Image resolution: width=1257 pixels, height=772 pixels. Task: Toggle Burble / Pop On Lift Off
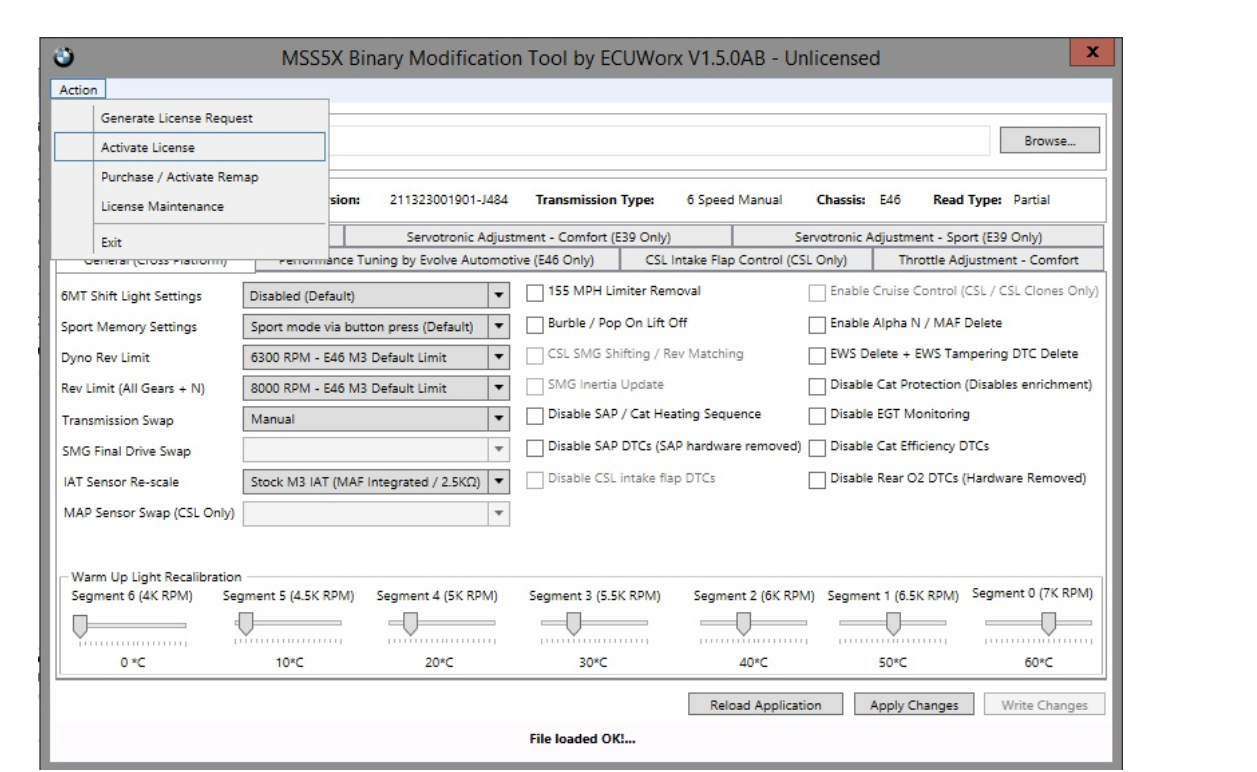[536, 323]
